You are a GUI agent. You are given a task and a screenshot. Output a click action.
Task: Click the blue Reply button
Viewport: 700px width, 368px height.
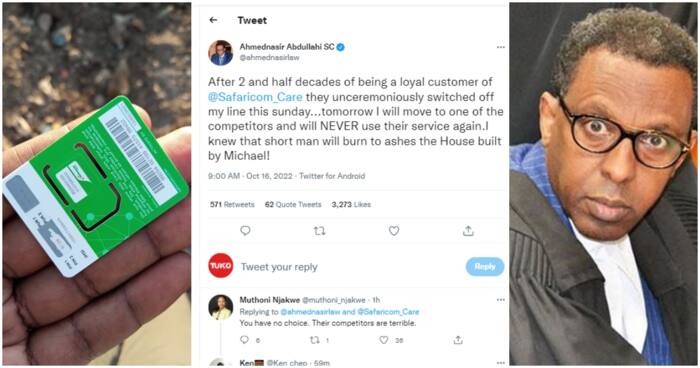pyautogui.click(x=485, y=267)
